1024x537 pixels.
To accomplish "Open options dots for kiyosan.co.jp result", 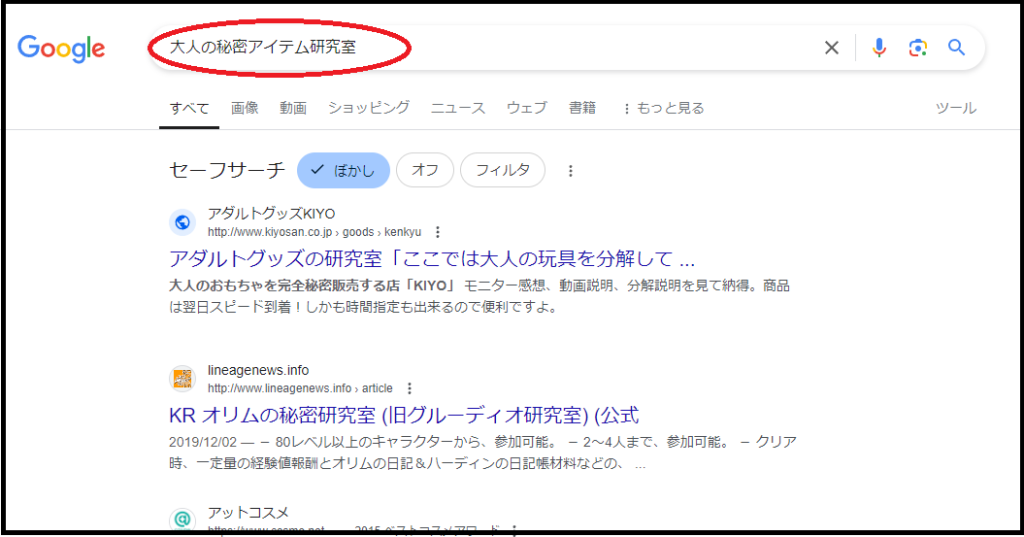I will click(x=438, y=232).
